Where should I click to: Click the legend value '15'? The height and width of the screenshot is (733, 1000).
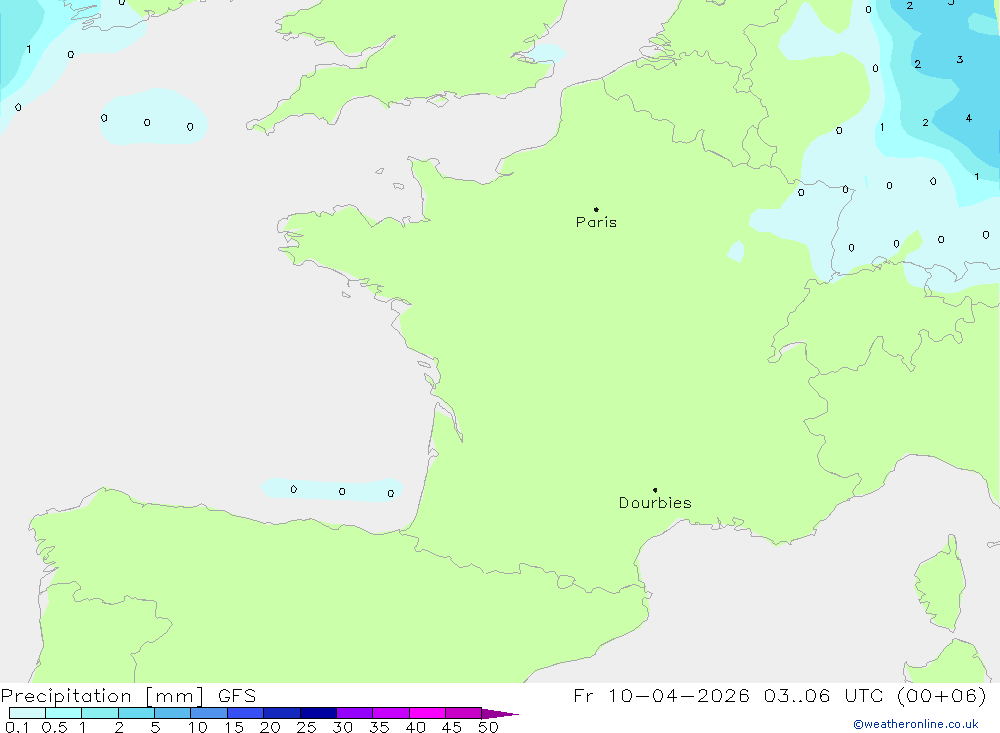(x=234, y=727)
